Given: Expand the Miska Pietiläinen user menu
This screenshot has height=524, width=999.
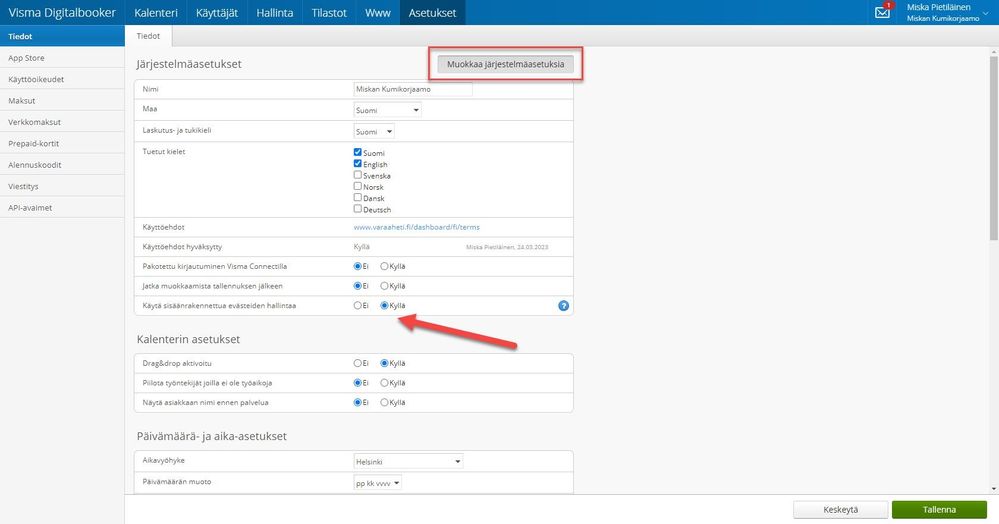Looking at the screenshot, I should 947,12.
